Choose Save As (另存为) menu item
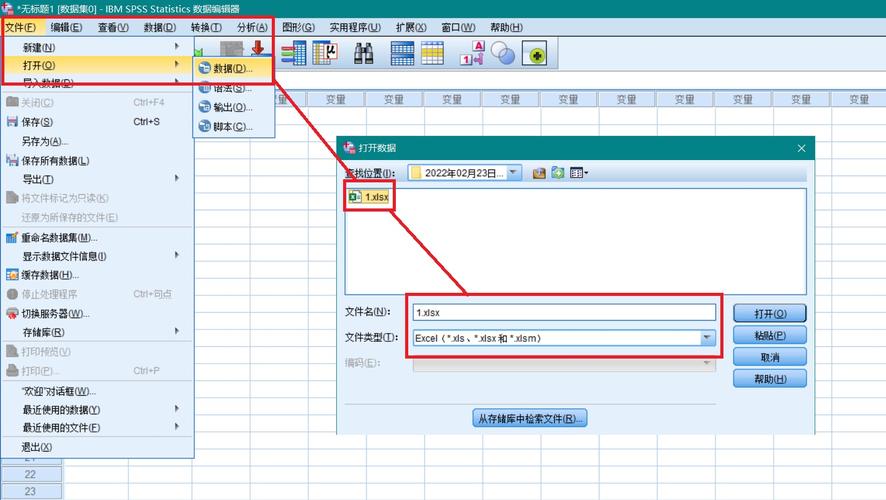Screen dimensions: 886x500 tap(44, 141)
